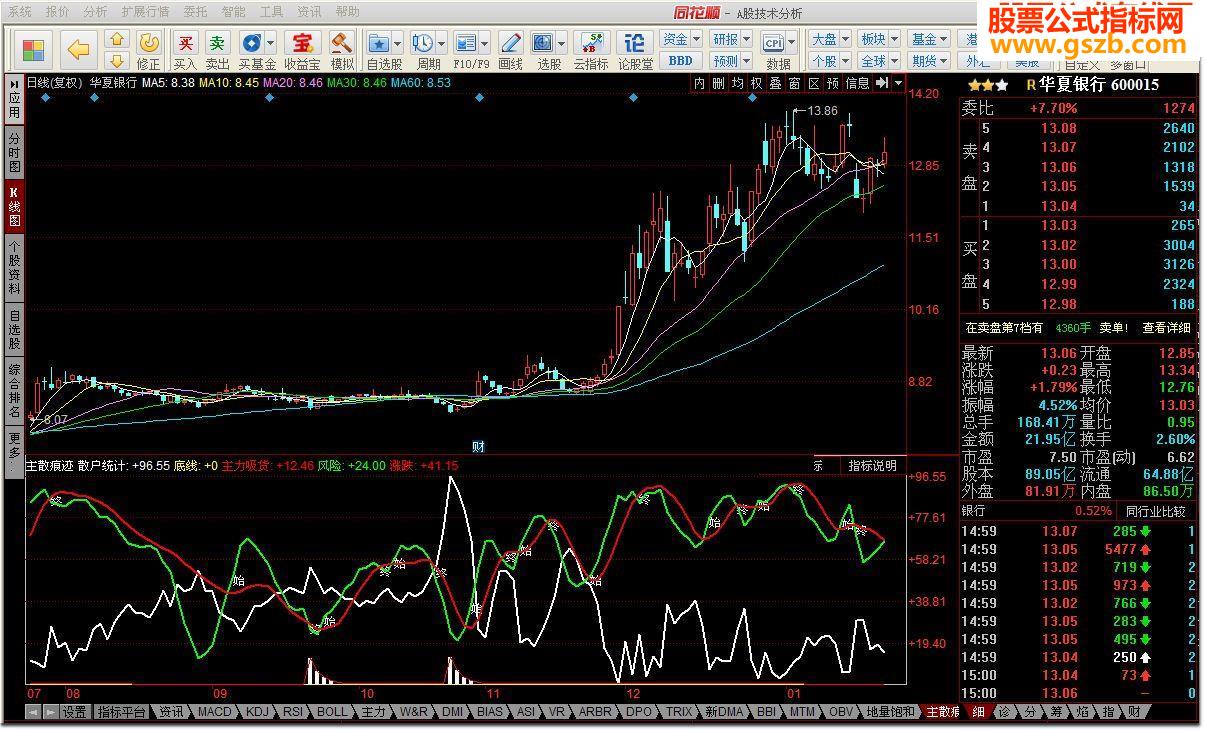Viewport: 1205px width, 730px height.
Task: Click the yellow down arrow button
Action: coord(117,61)
